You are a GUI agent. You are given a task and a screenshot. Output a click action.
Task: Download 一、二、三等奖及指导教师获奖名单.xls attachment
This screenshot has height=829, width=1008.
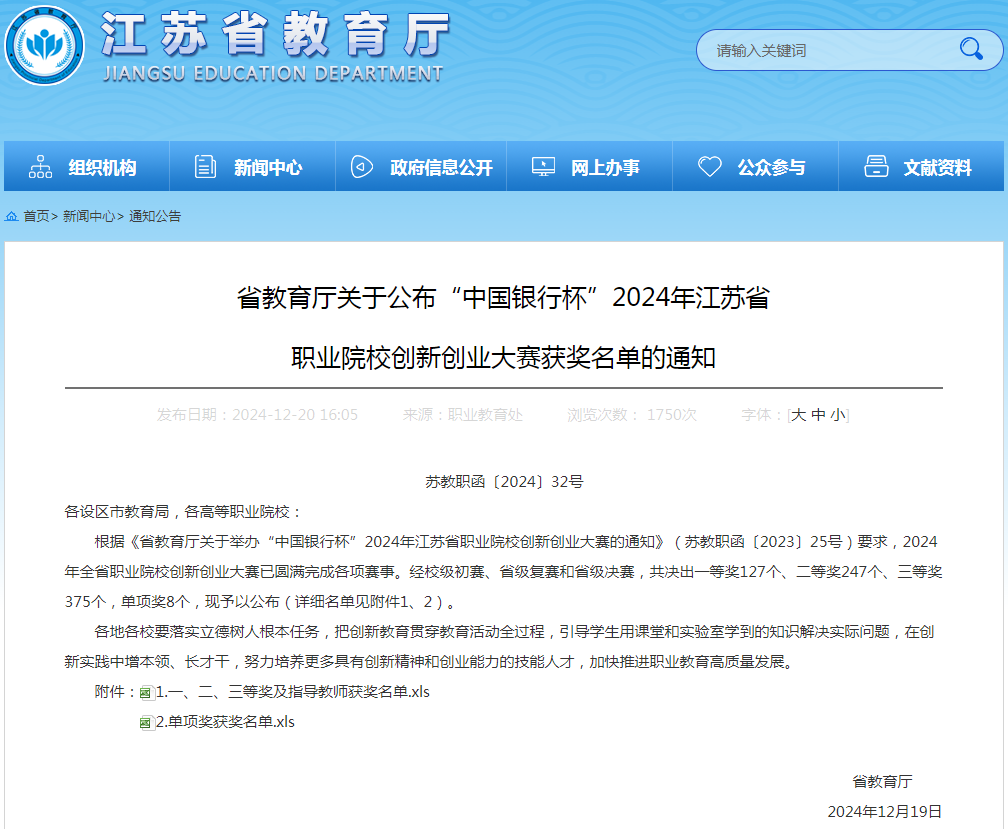(x=292, y=692)
